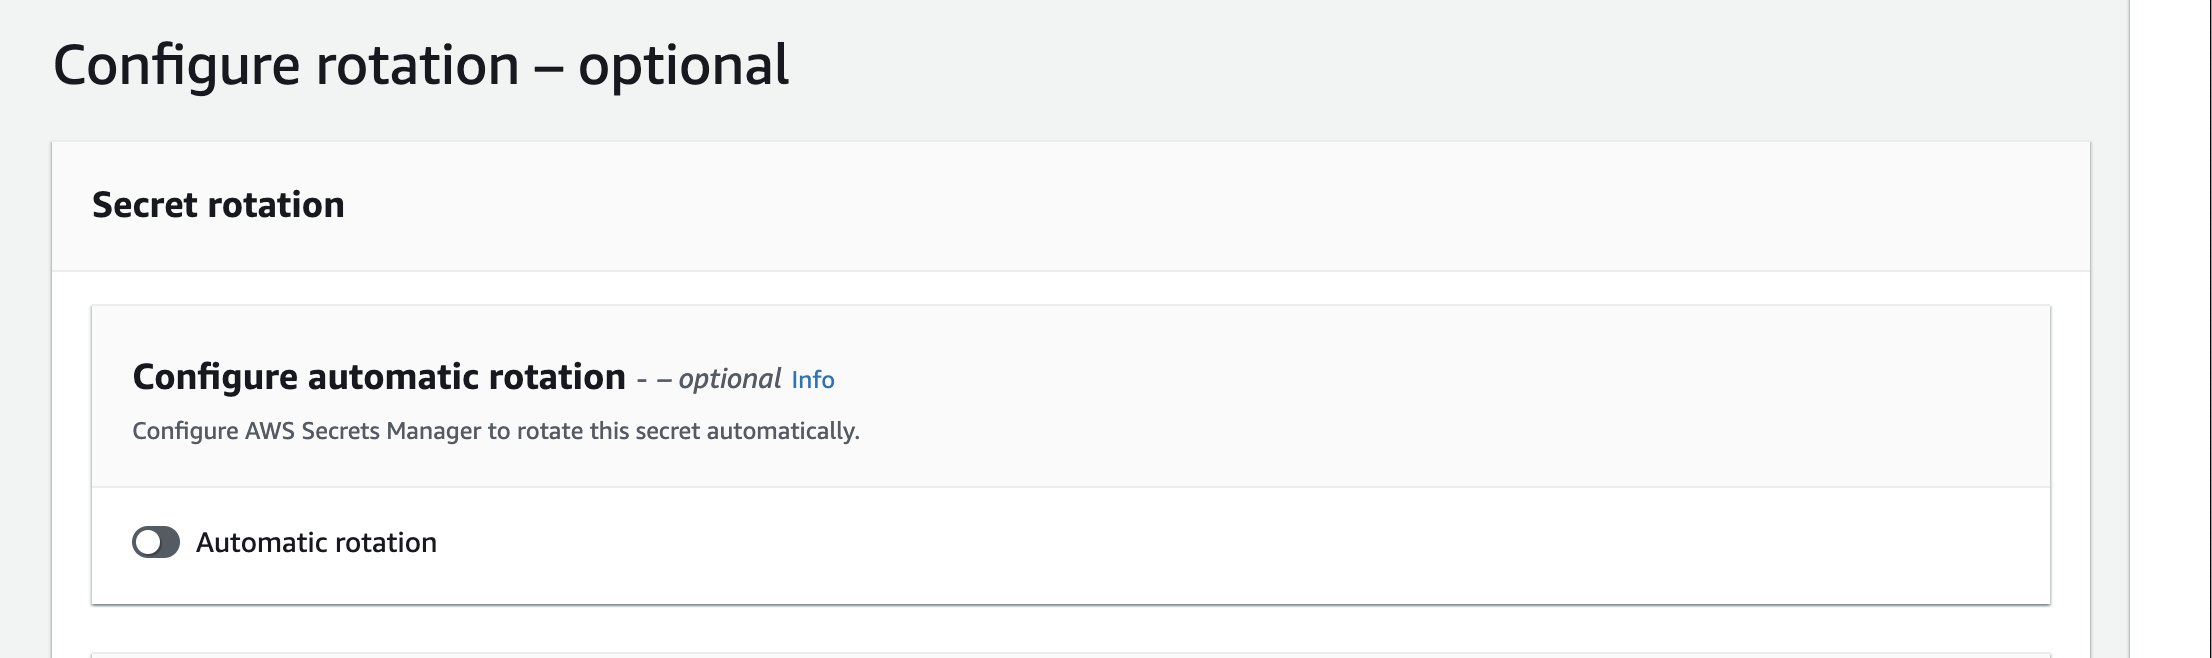Image resolution: width=2212 pixels, height=658 pixels.
Task: Click empty space in Secret rotation header bar
Action: (1200, 206)
